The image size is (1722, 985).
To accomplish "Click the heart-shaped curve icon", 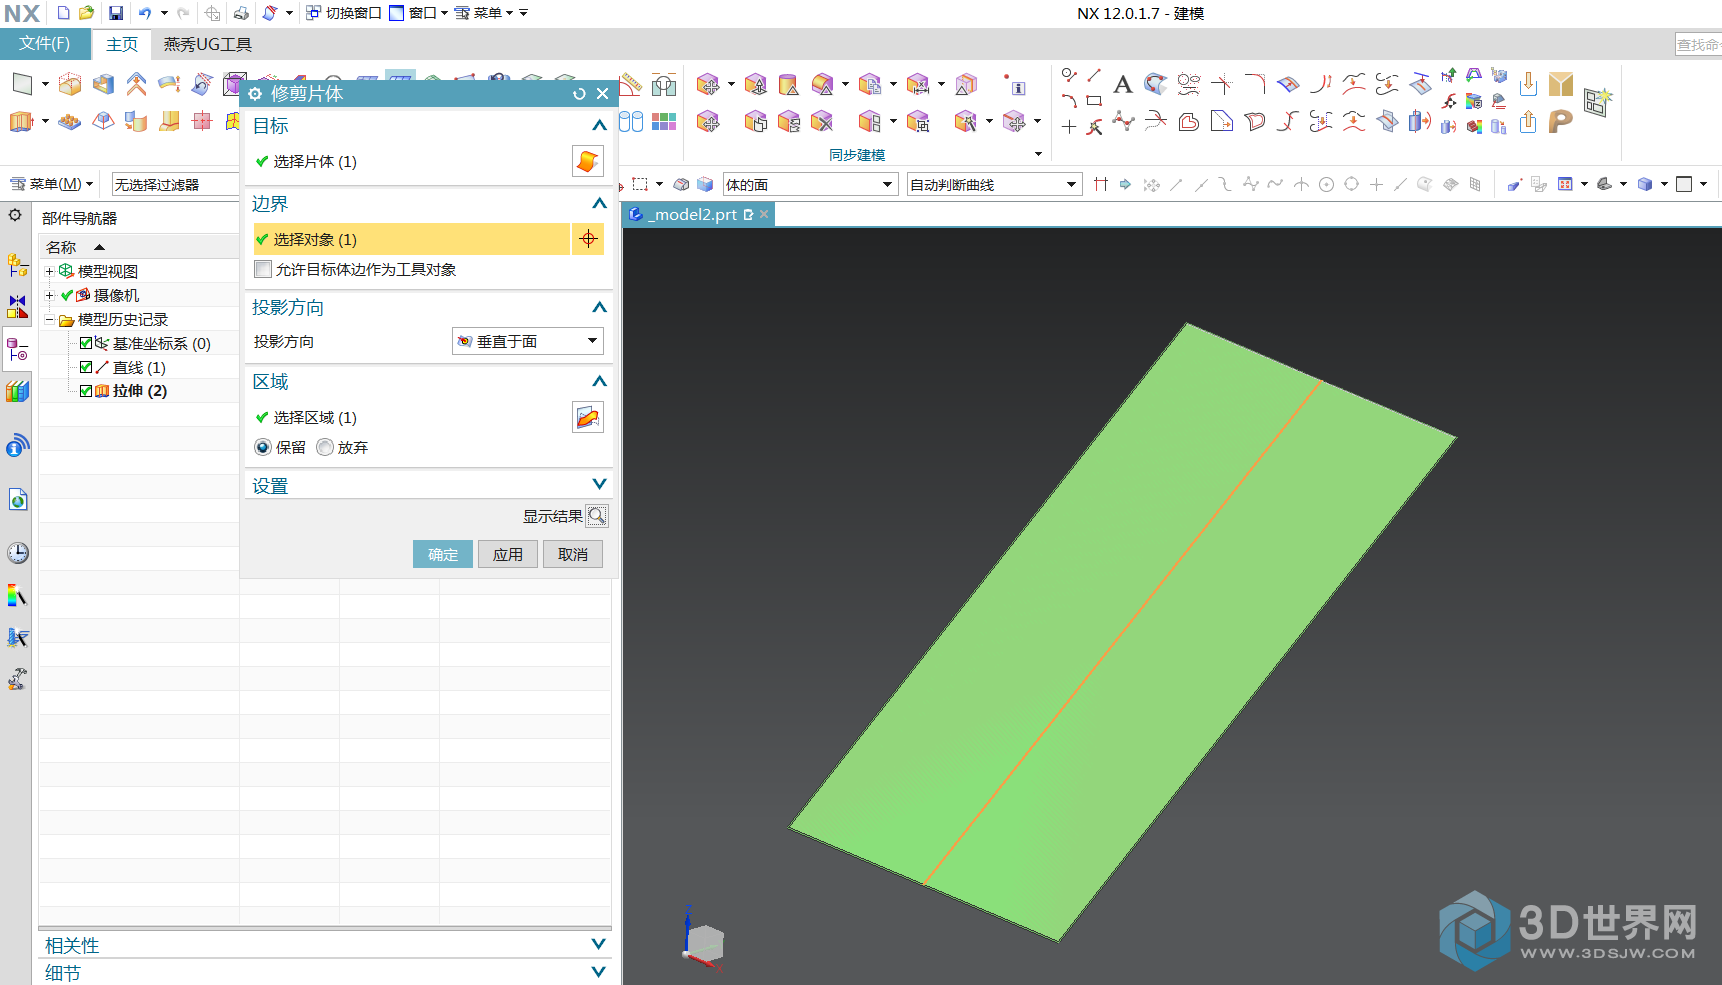I will (x=1189, y=122).
